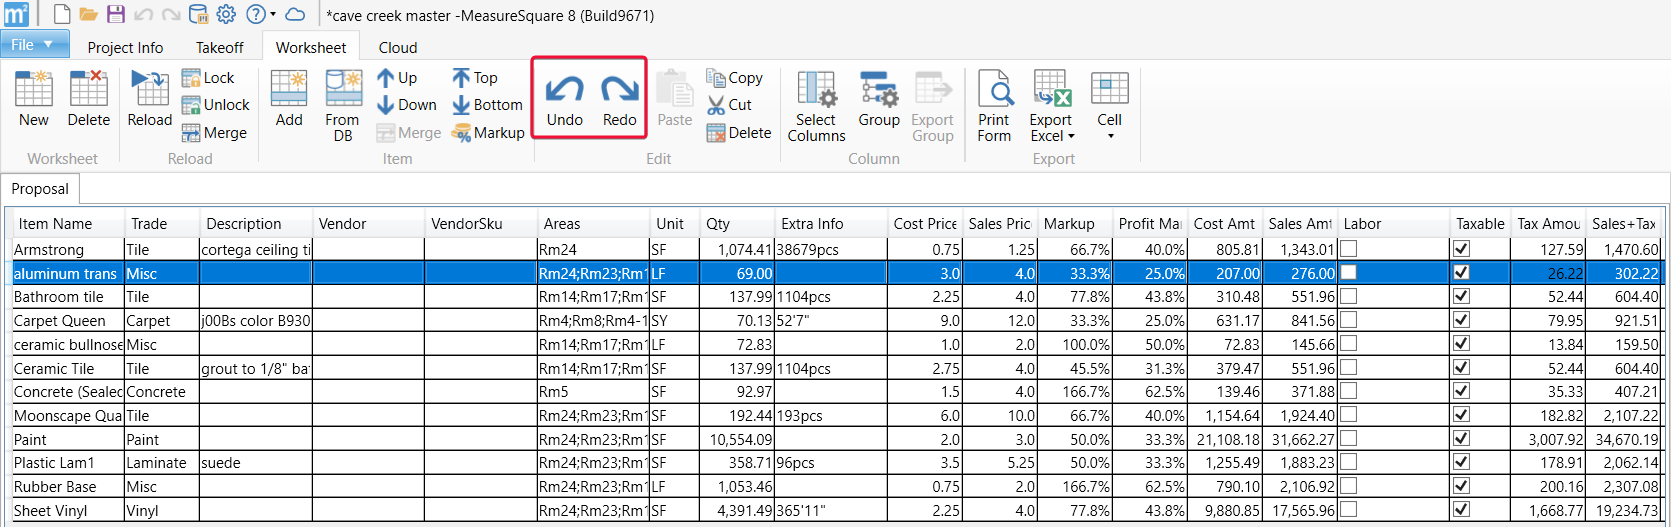Click the Taxable column header
1671x527 pixels.
pos(1480,224)
